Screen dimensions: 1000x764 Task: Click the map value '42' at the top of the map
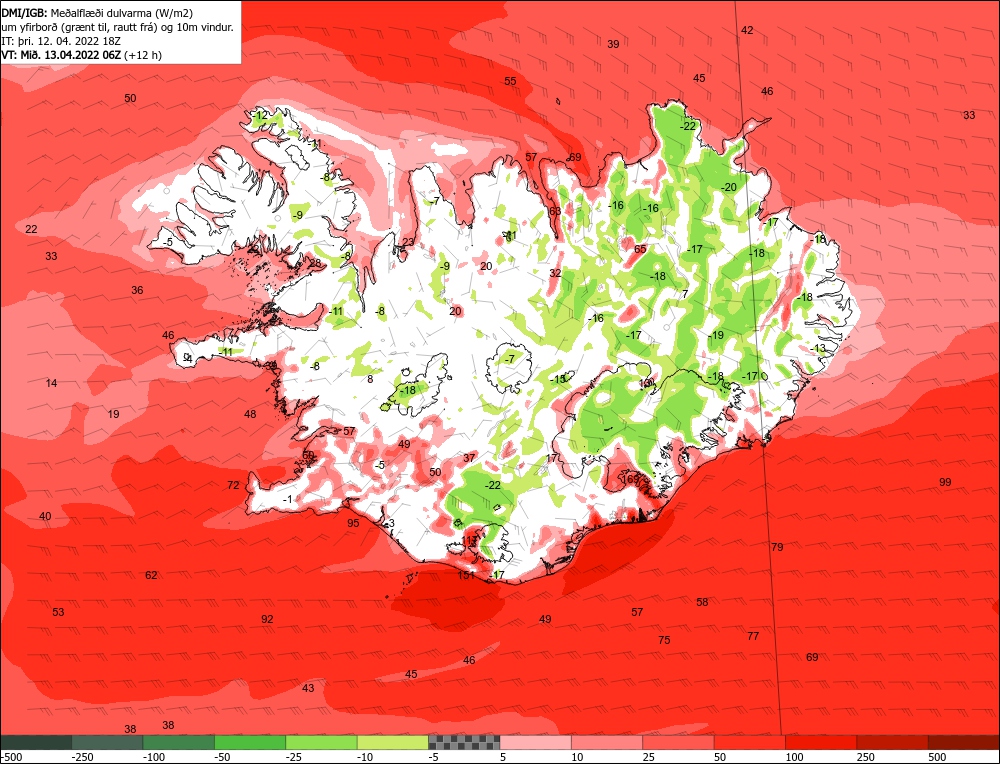[747, 30]
